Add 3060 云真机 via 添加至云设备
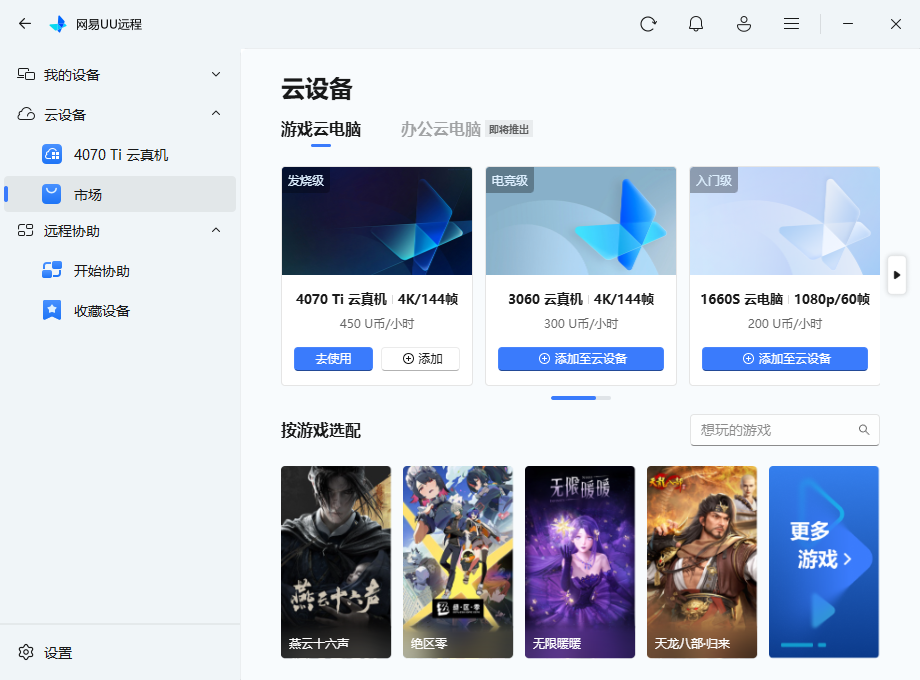Image resolution: width=920 pixels, height=680 pixels. pyautogui.click(x=581, y=358)
